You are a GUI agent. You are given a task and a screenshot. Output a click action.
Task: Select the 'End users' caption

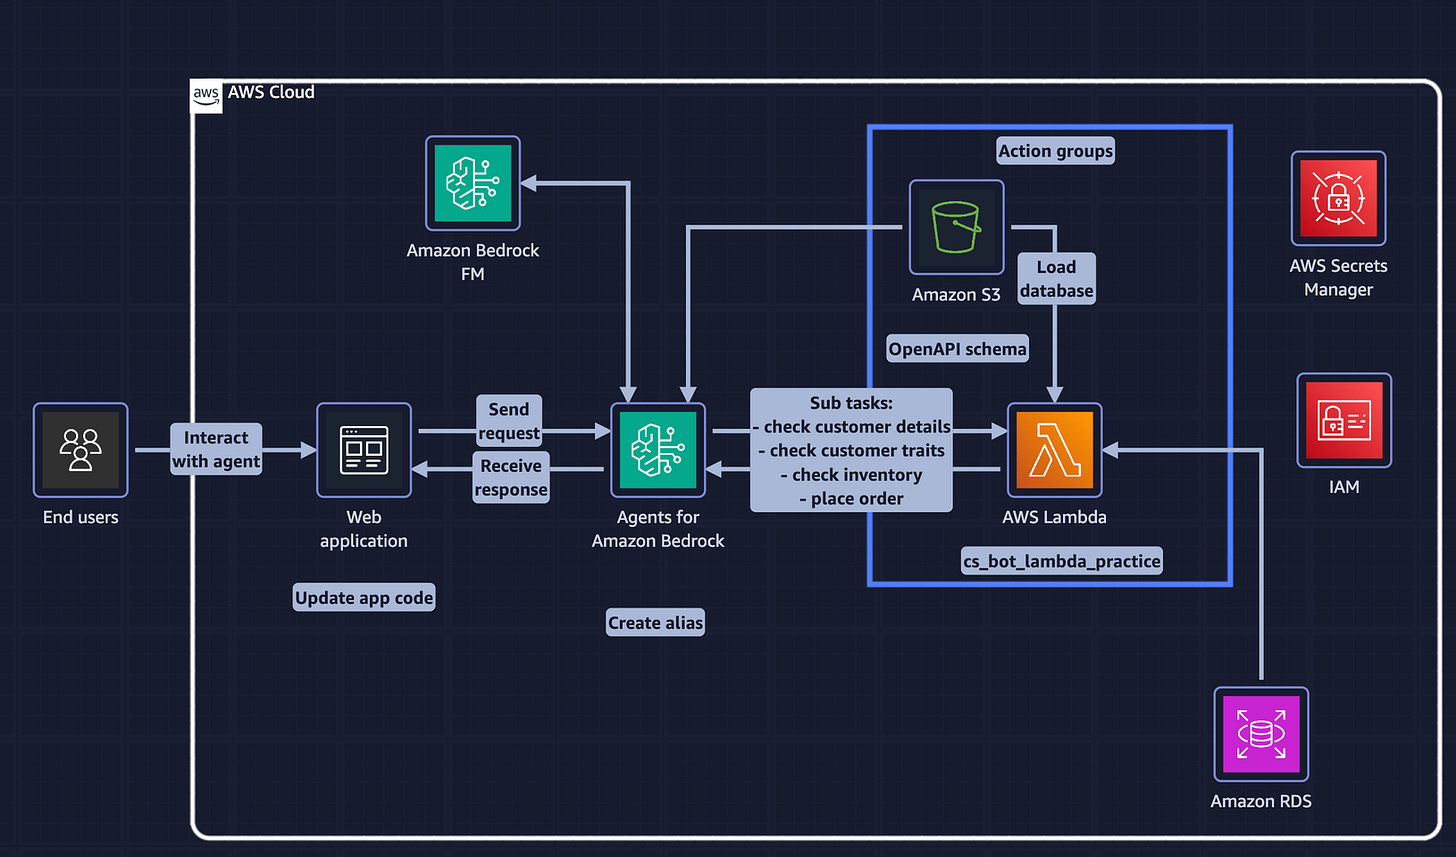click(x=81, y=517)
